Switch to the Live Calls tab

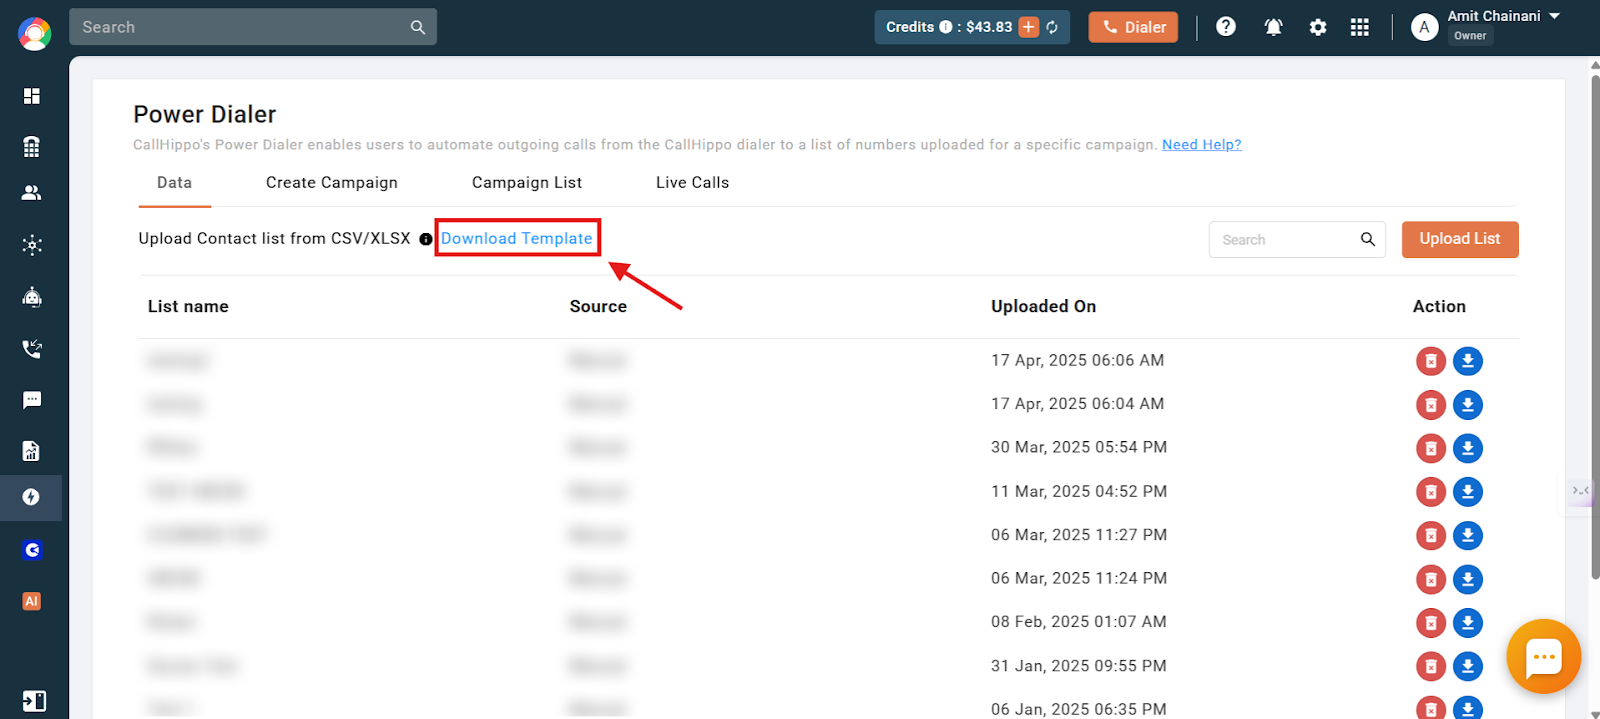pyautogui.click(x=692, y=183)
